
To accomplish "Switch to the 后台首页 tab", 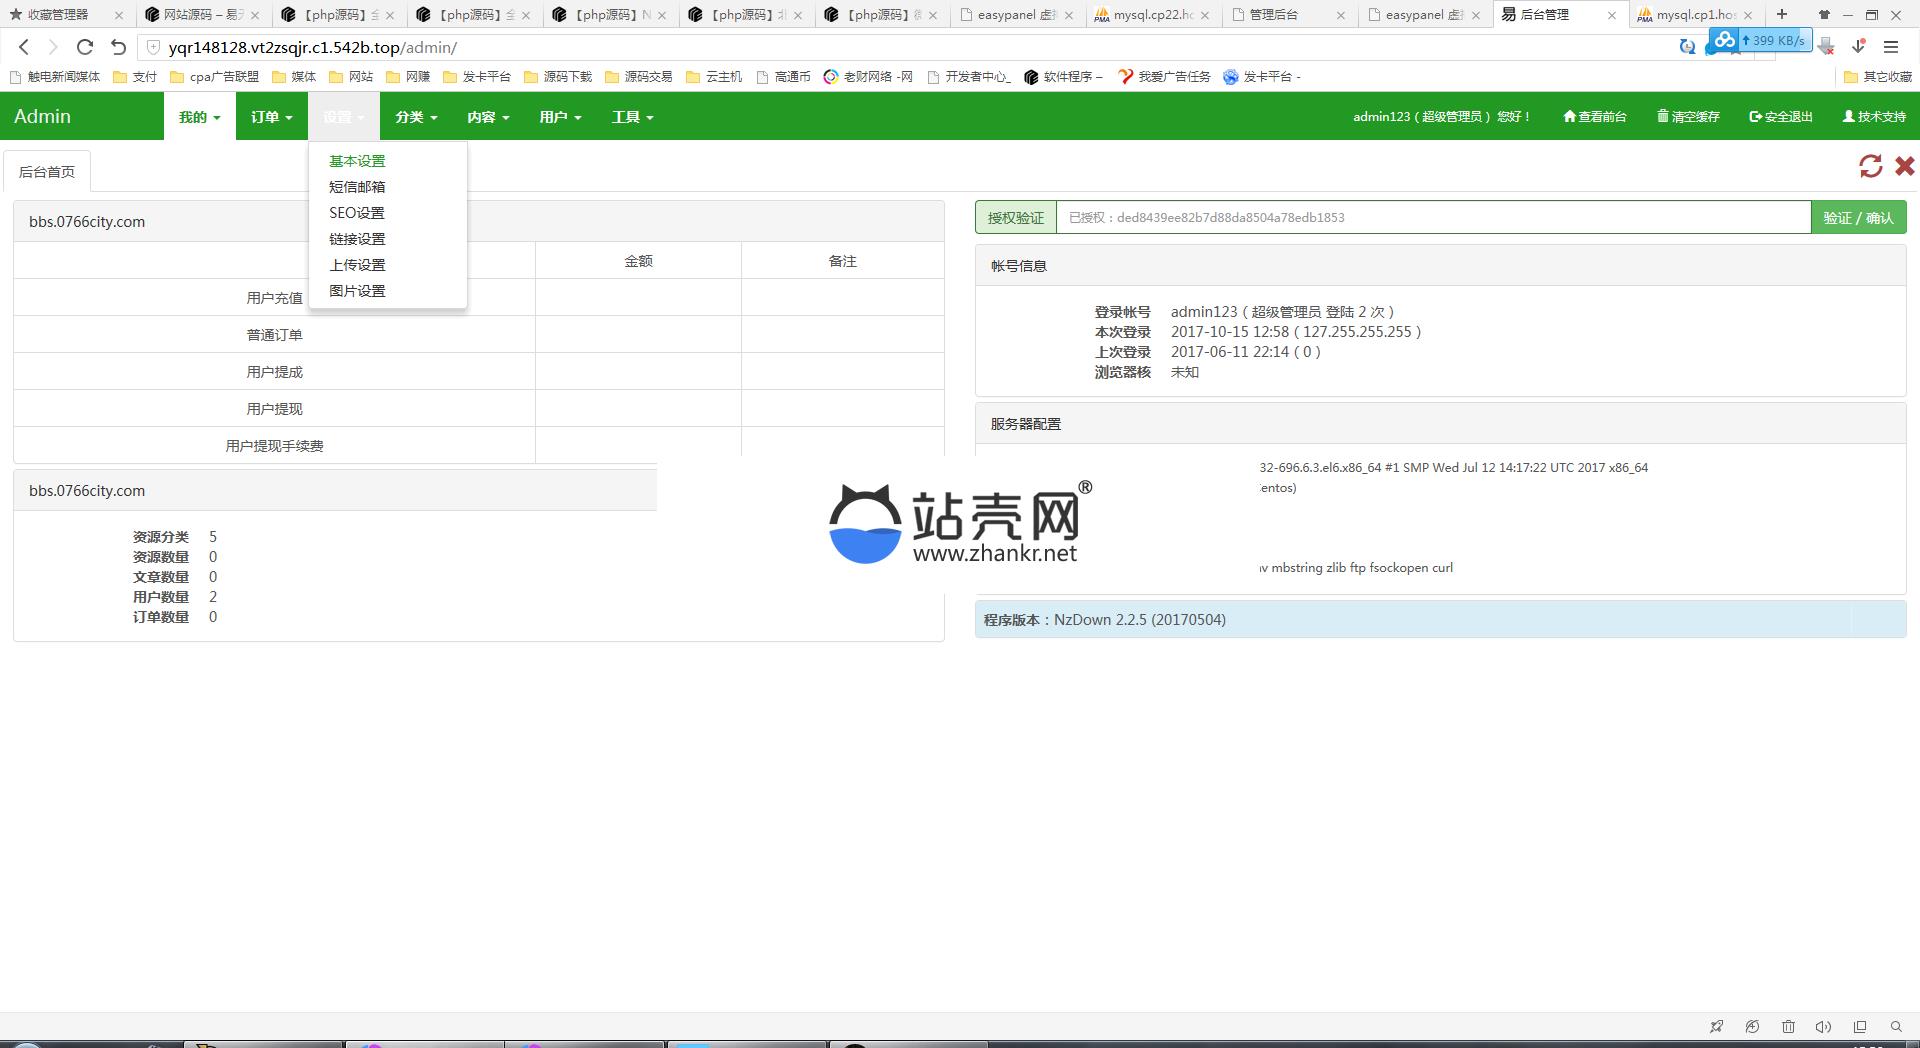I will pyautogui.click(x=47, y=172).
